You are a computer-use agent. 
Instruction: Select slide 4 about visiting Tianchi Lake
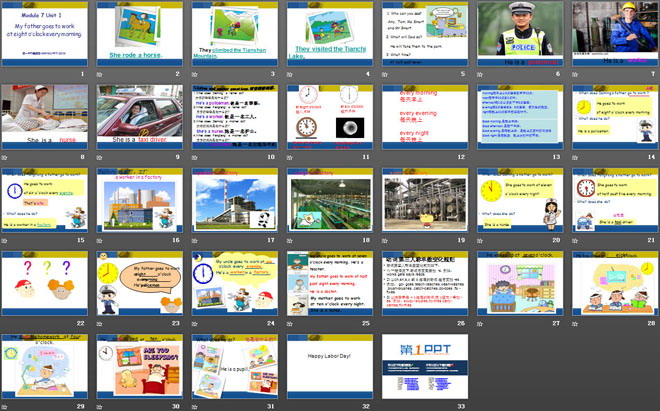tap(330, 34)
